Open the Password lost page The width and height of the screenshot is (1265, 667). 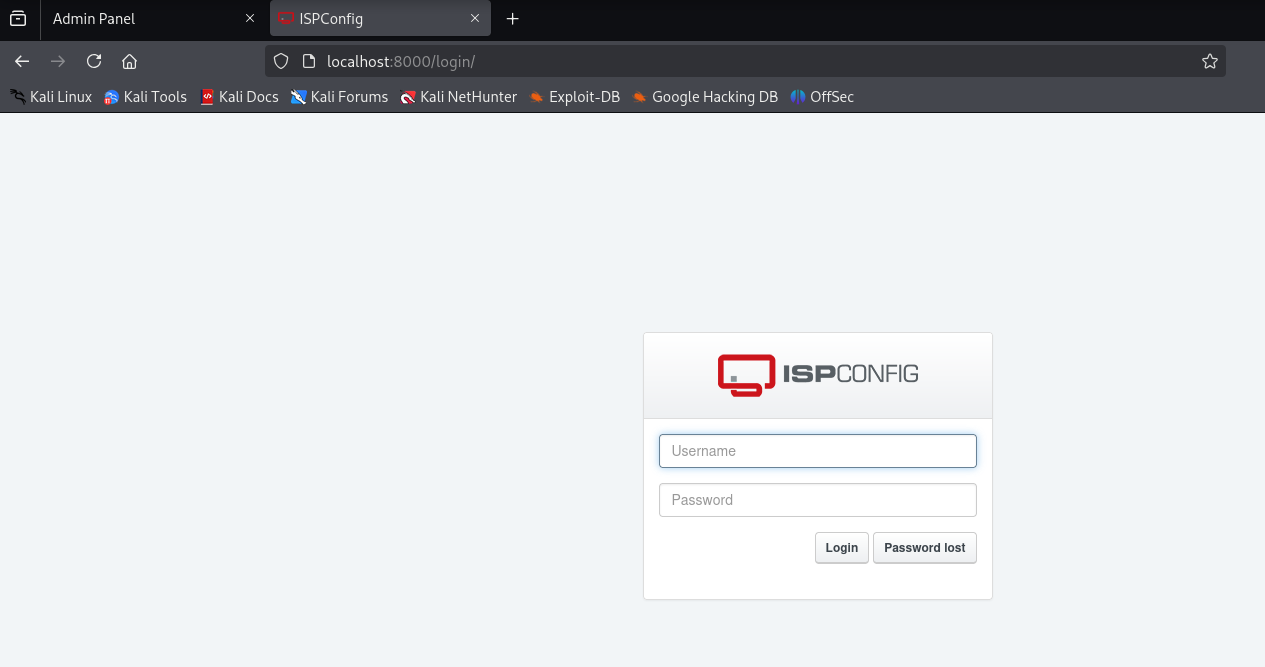coord(924,548)
